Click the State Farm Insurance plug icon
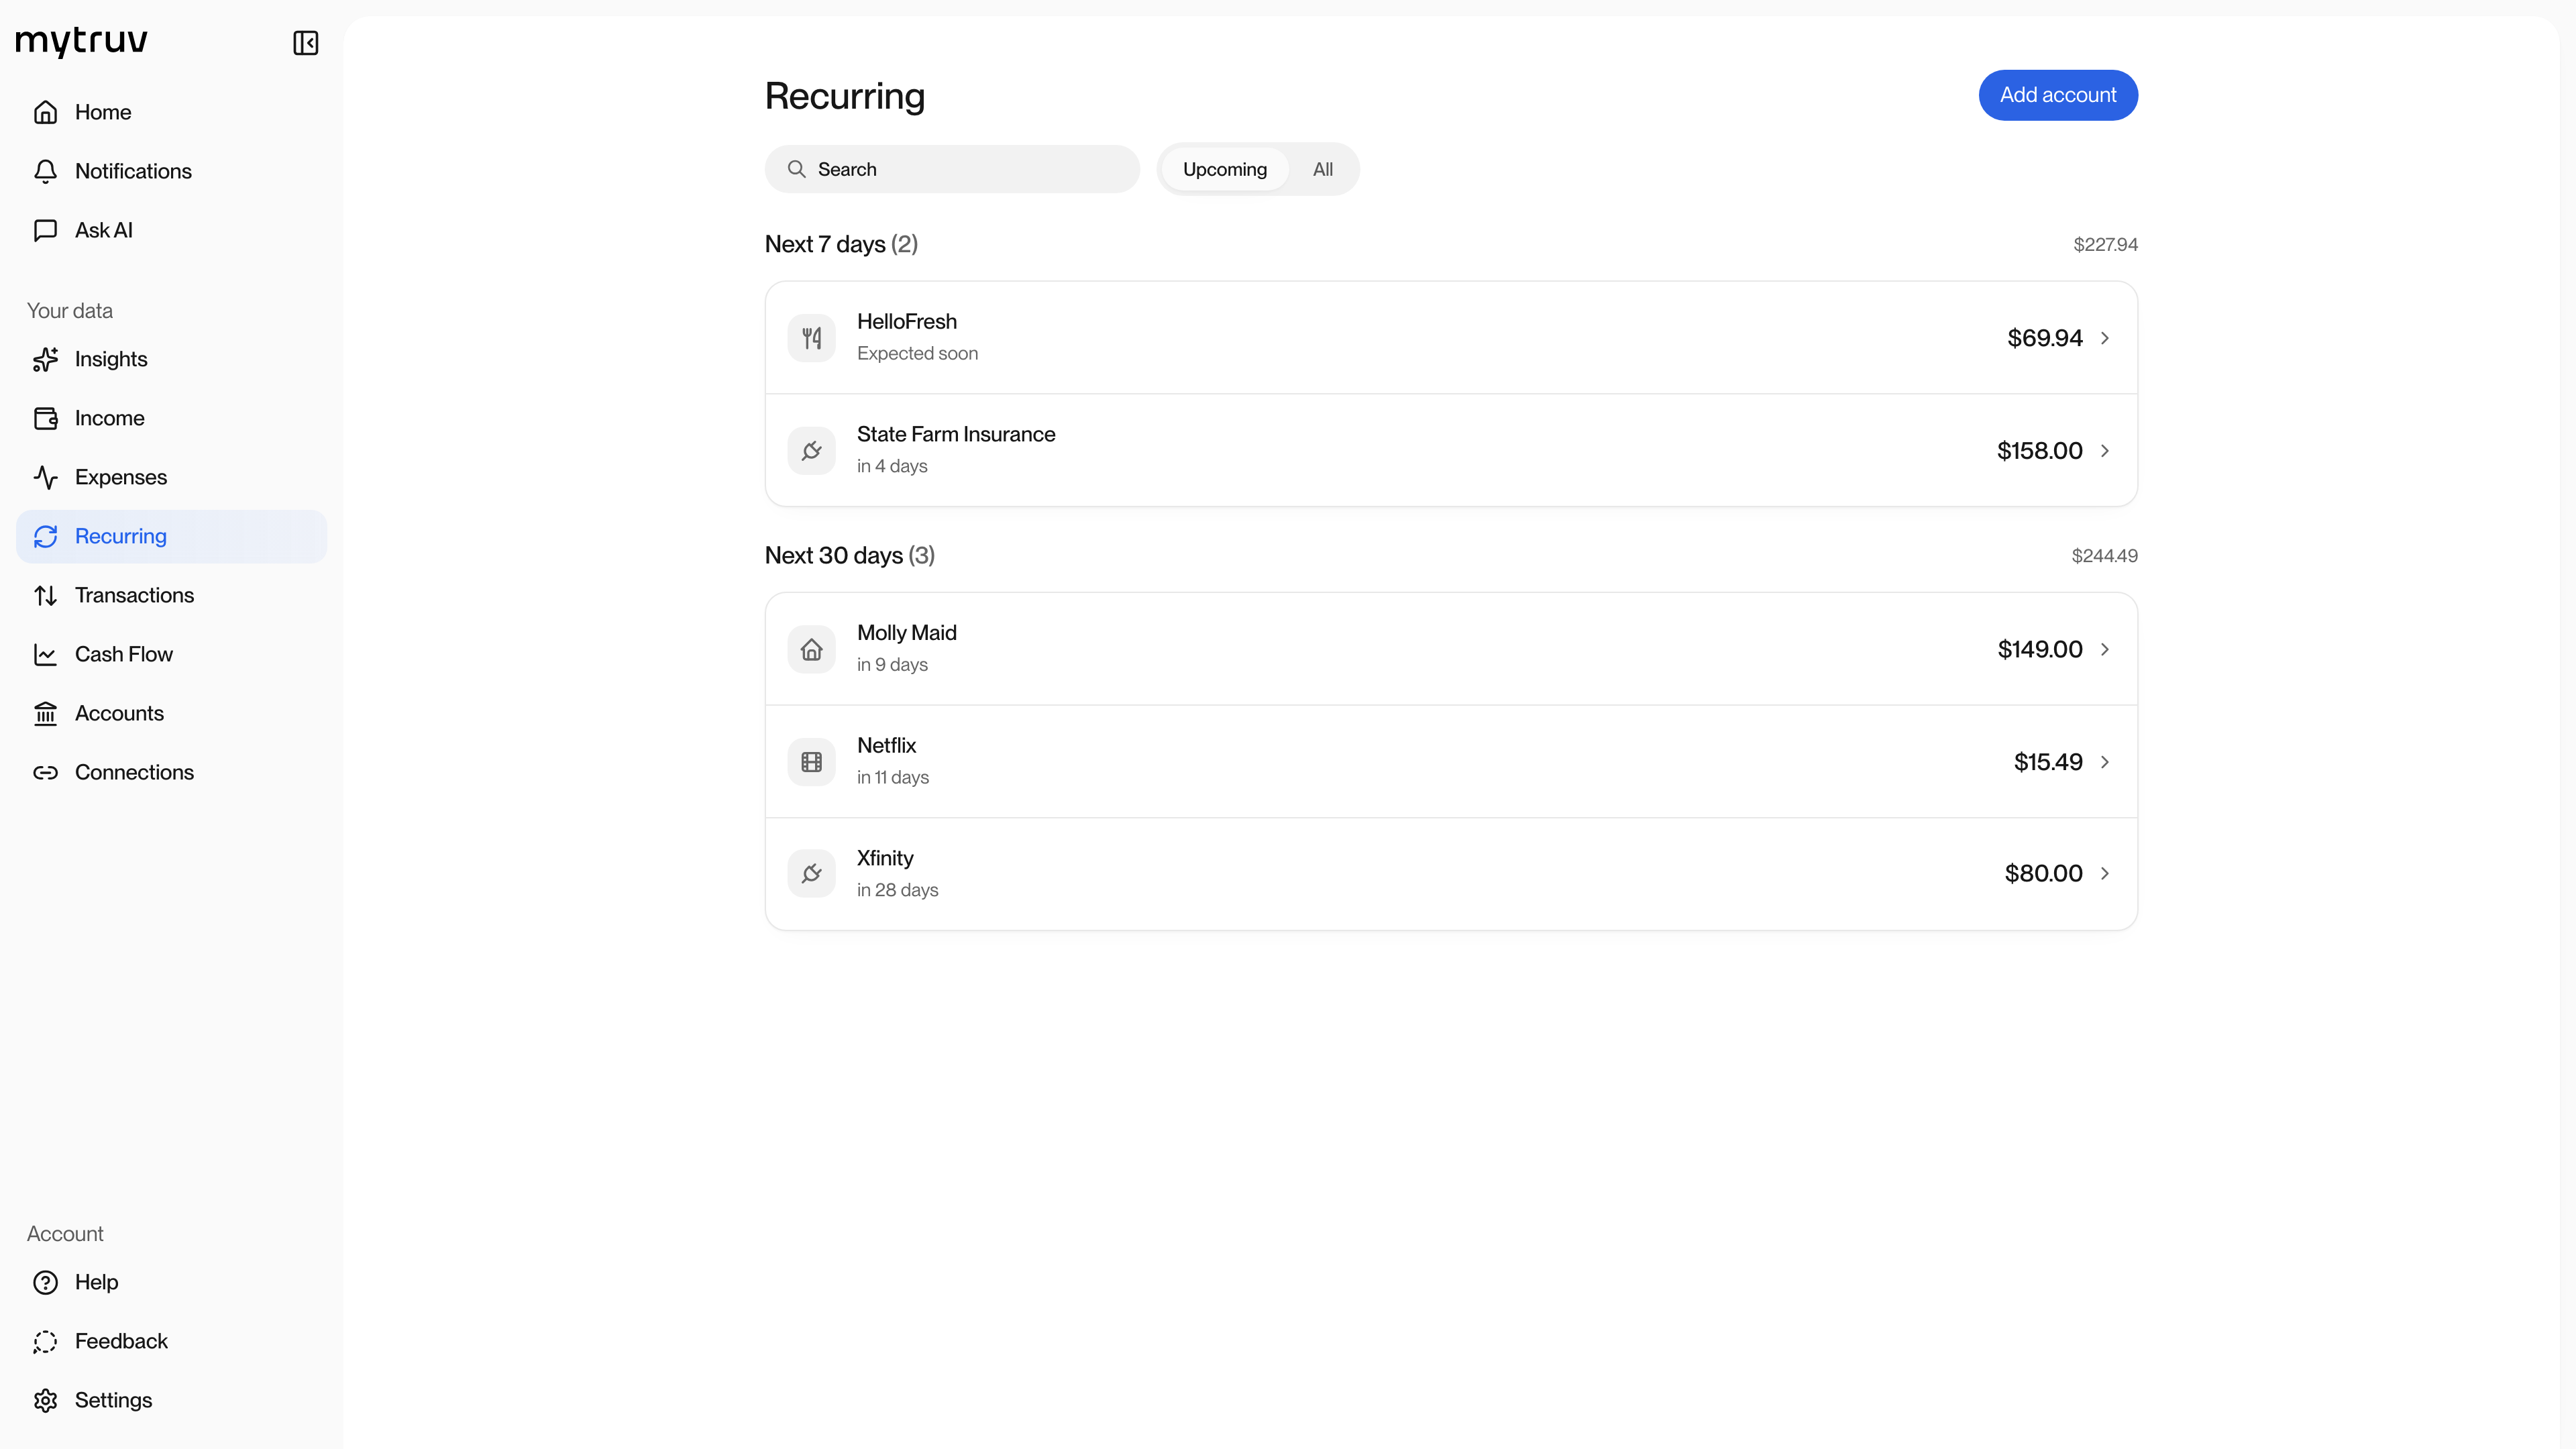Screen dimensions: 2576x1449 pyautogui.click(x=811, y=451)
